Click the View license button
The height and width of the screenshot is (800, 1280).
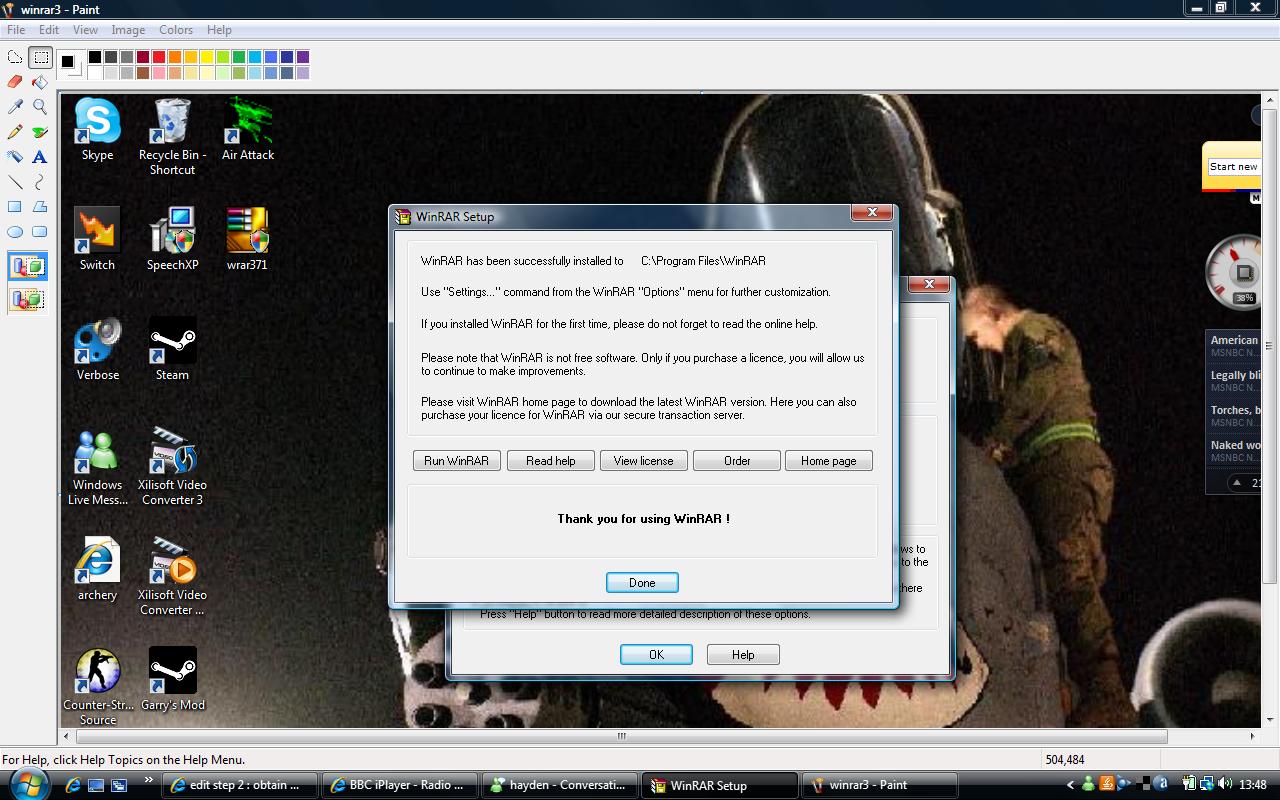pyautogui.click(x=643, y=461)
